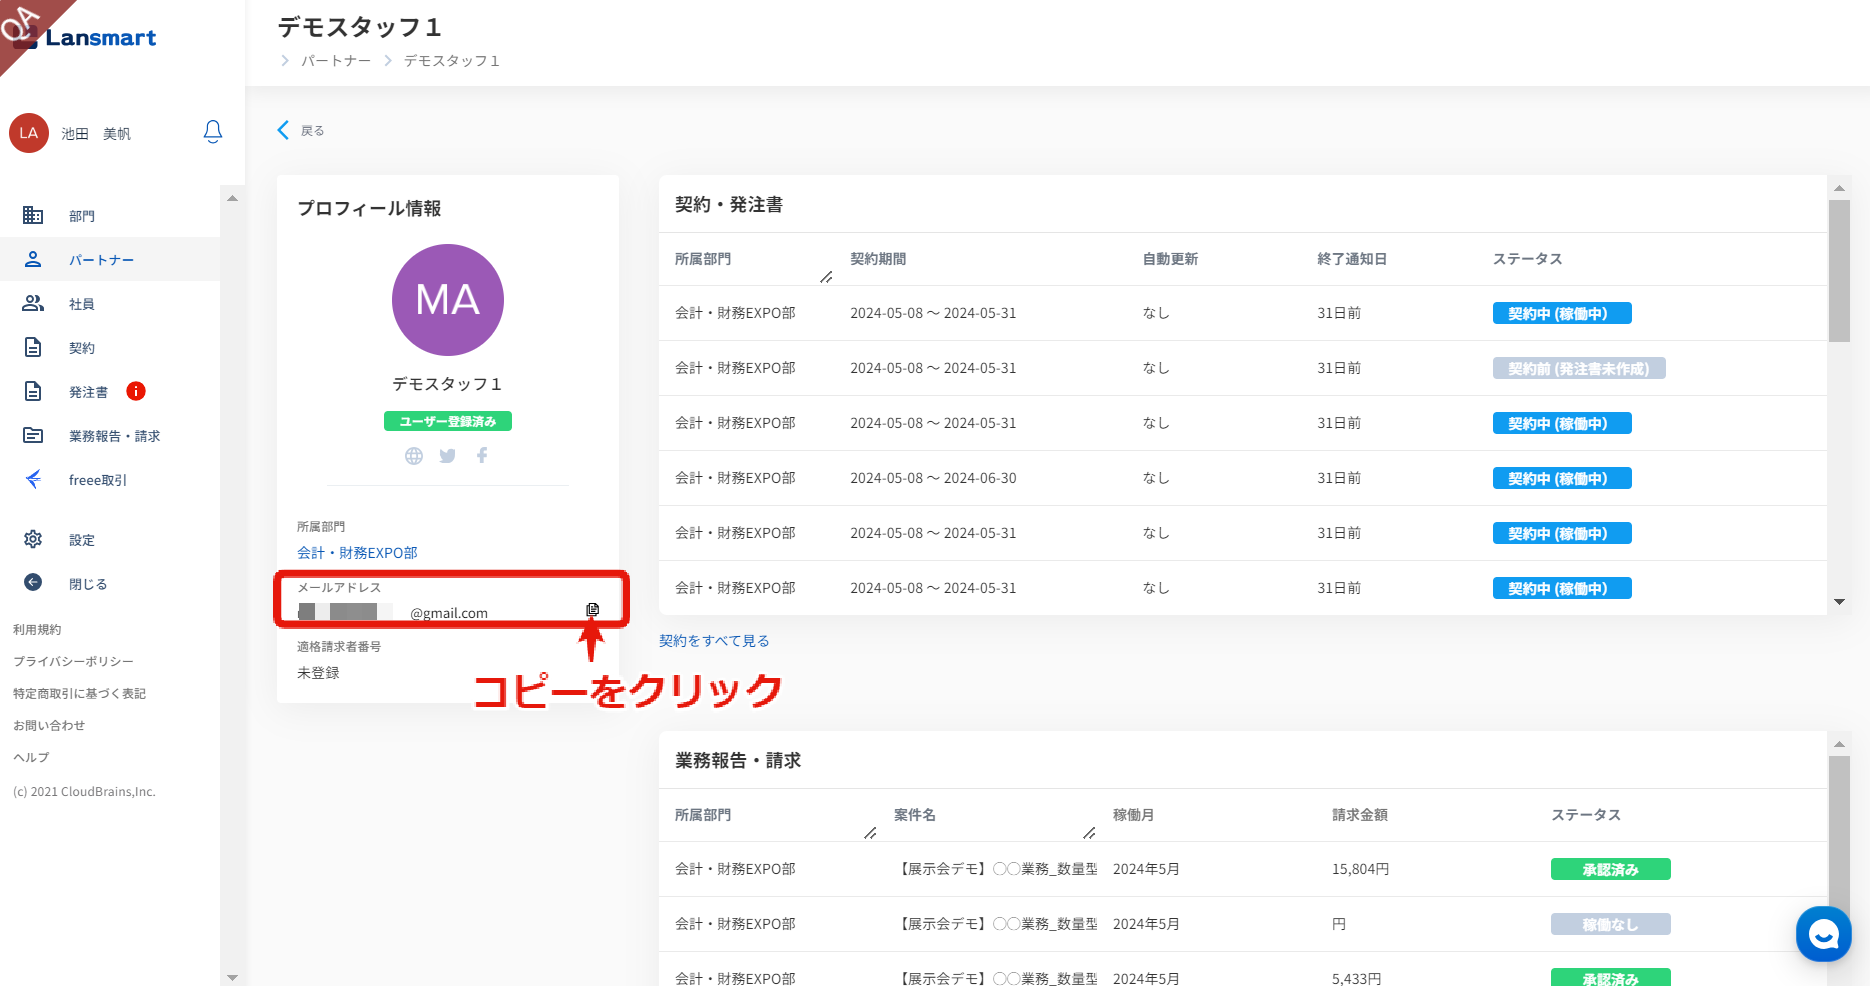The height and width of the screenshot is (986, 1870).
Task: Open プライバシーポリシー footer link
Action: click(73, 661)
